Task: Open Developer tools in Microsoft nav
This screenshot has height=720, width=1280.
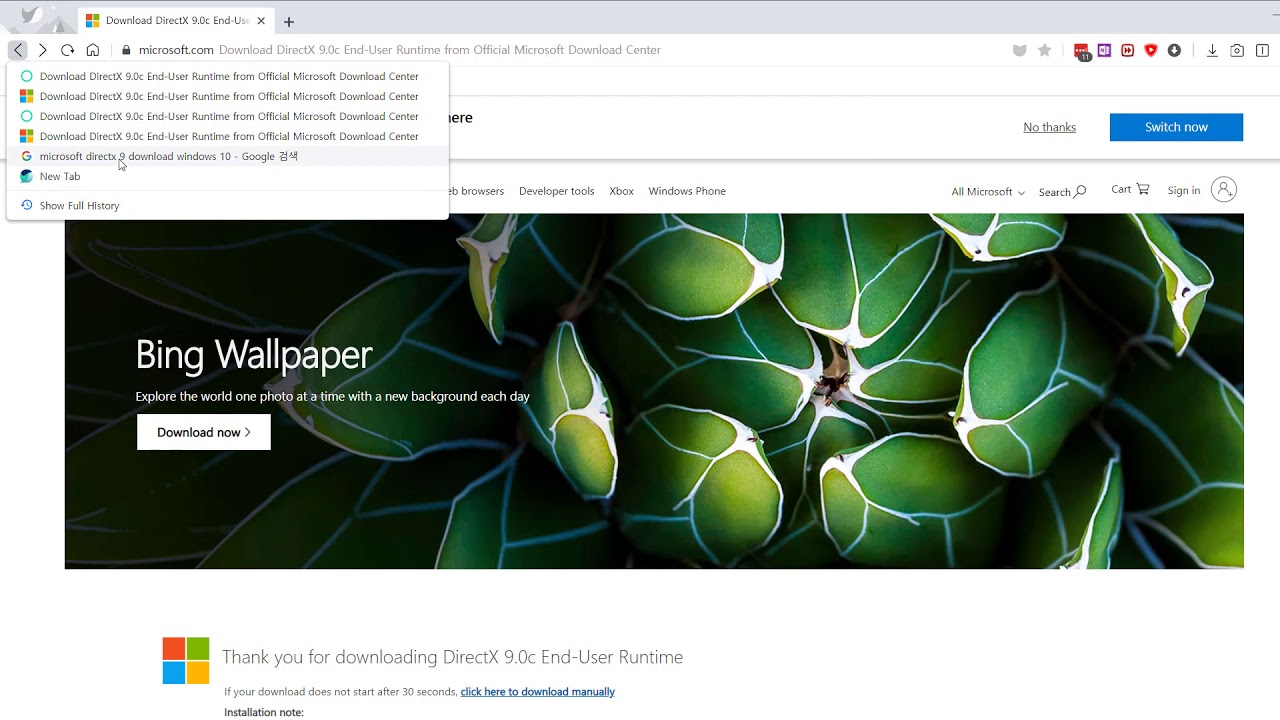Action: pos(556,191)
